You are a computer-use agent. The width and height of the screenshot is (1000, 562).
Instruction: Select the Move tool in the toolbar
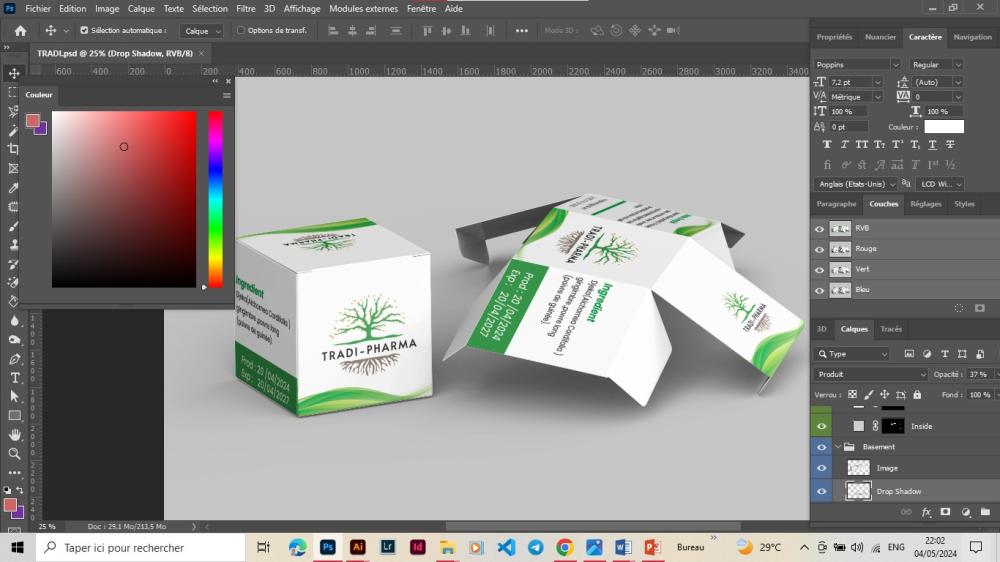coord(14,73)
